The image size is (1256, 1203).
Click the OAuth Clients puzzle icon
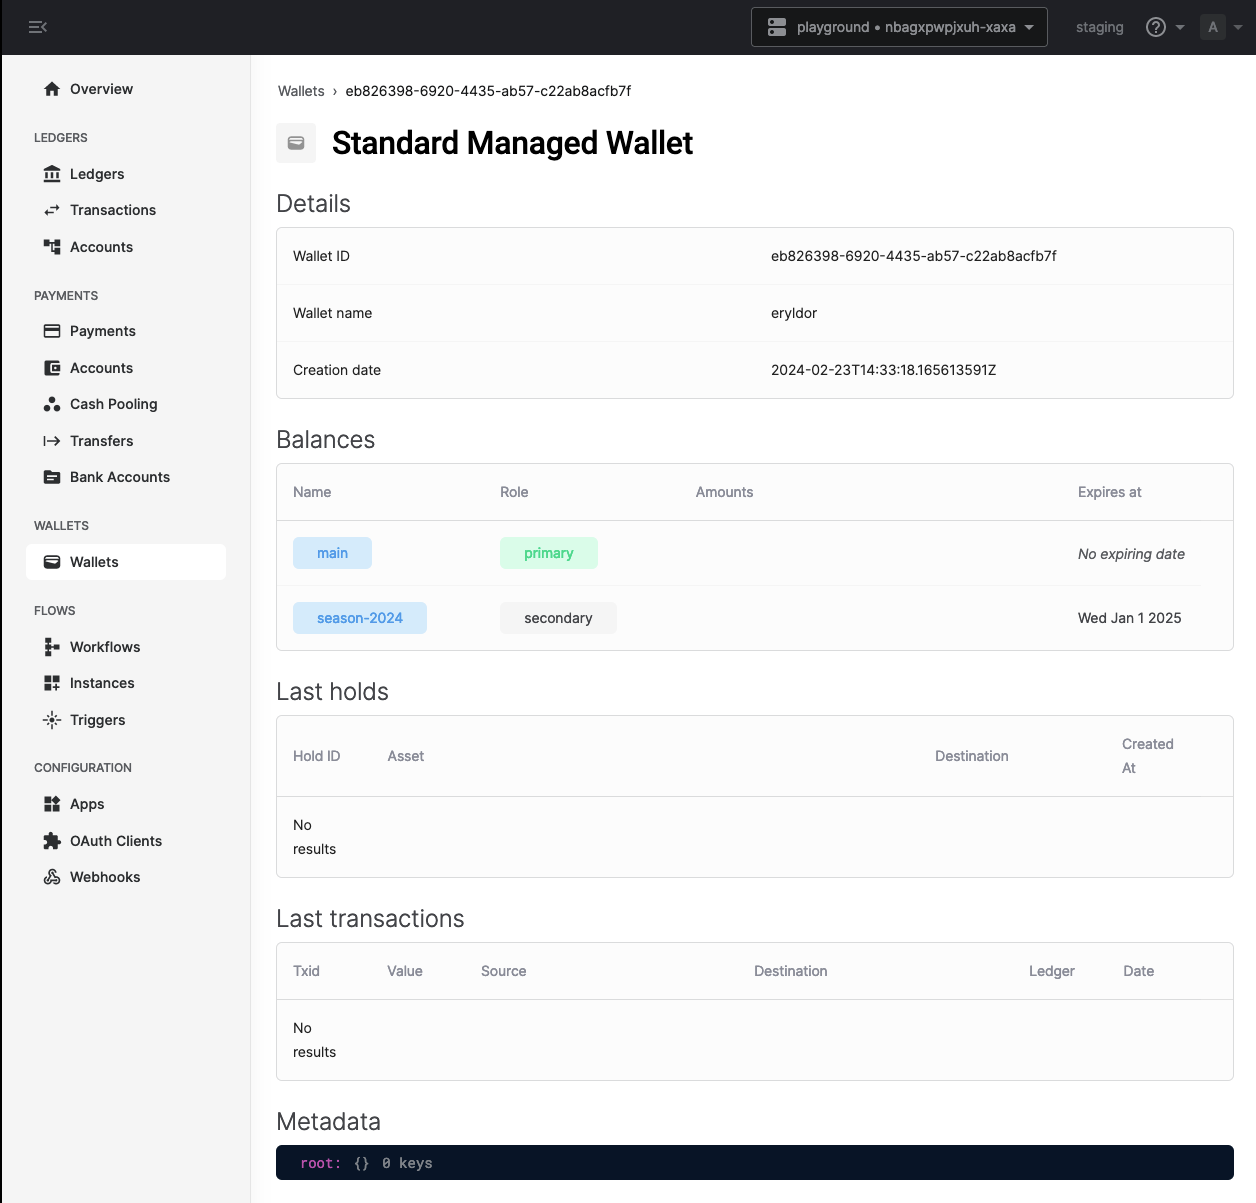coord(52,841)
